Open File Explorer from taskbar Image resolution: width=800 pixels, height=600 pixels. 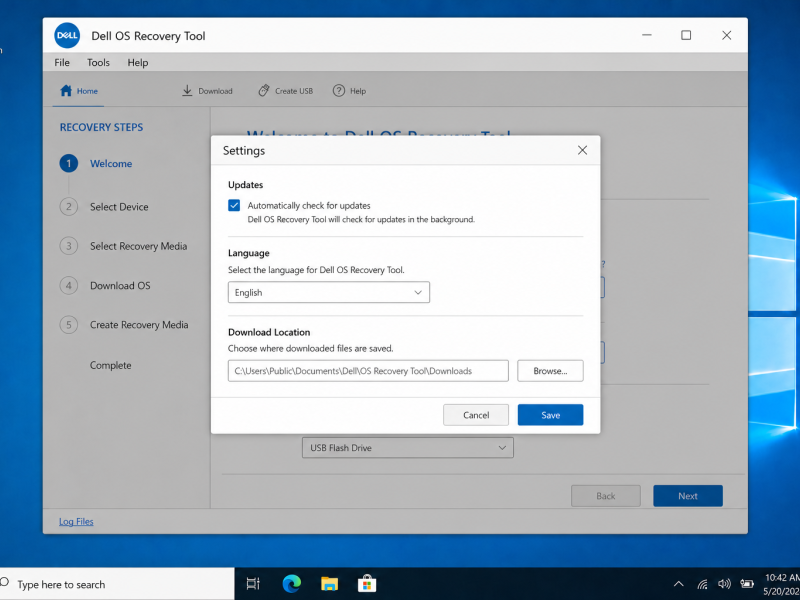pyautogui.click(x=329, y=584)
